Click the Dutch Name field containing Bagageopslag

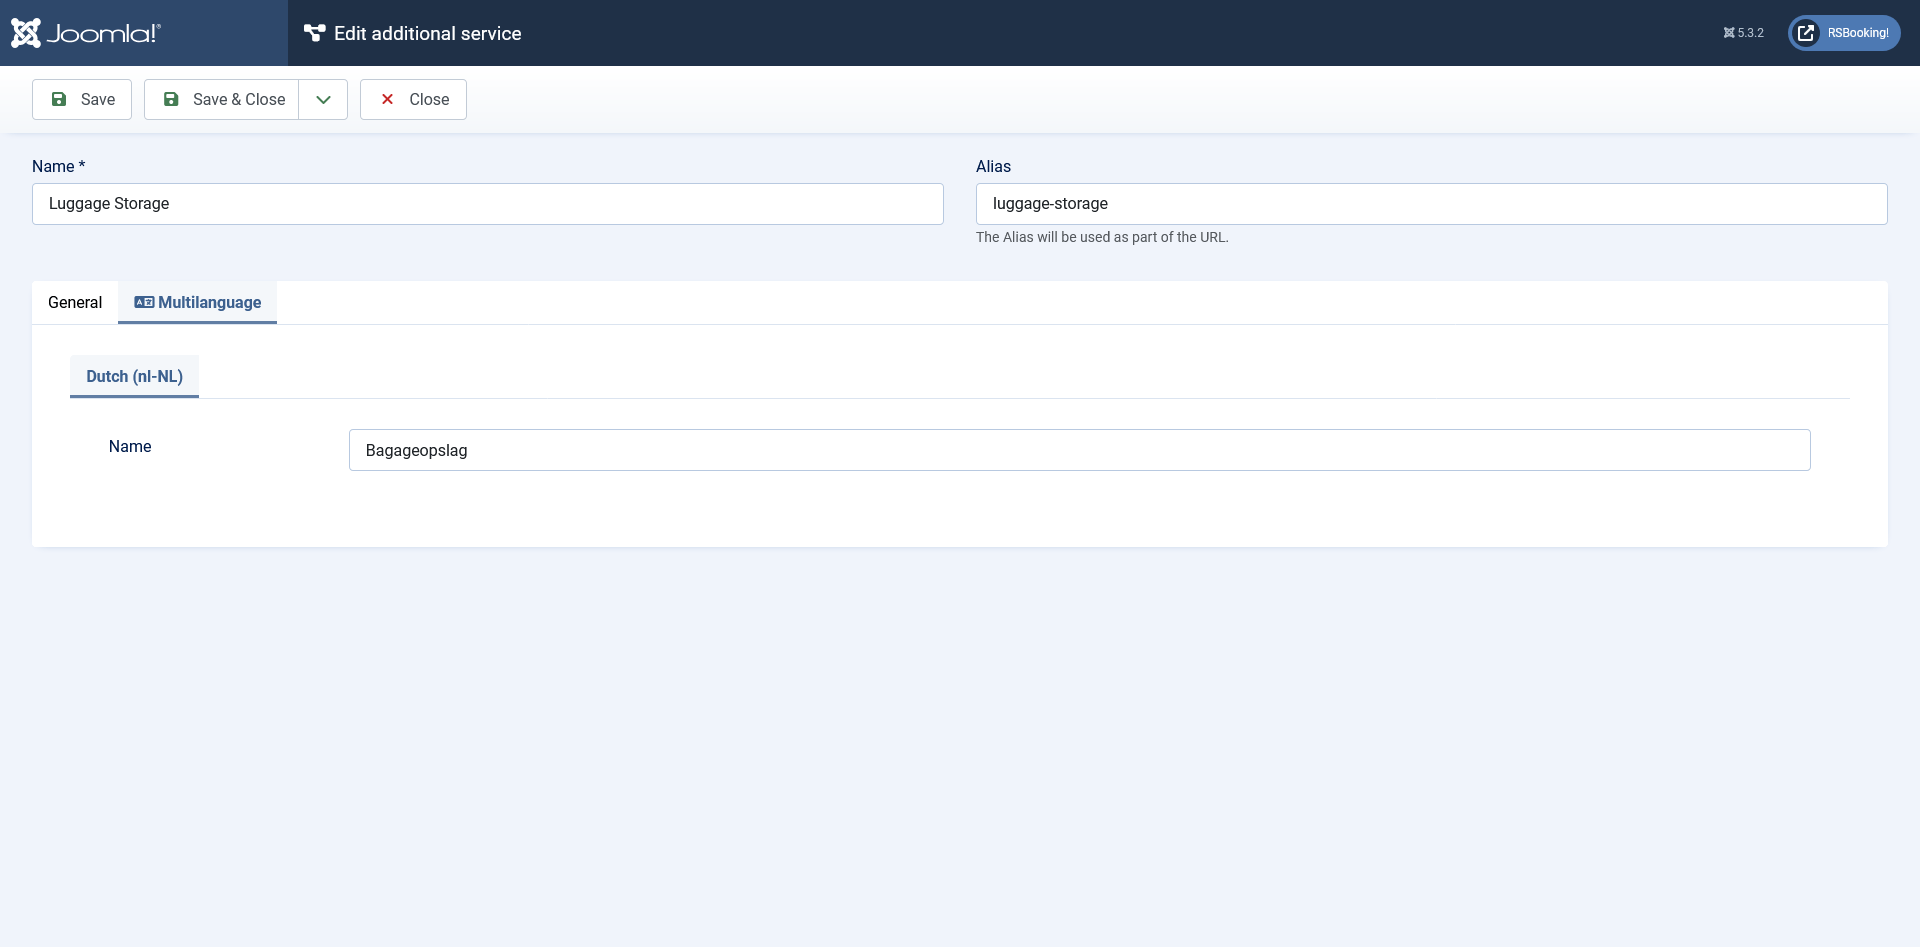tap(1080, 450)
